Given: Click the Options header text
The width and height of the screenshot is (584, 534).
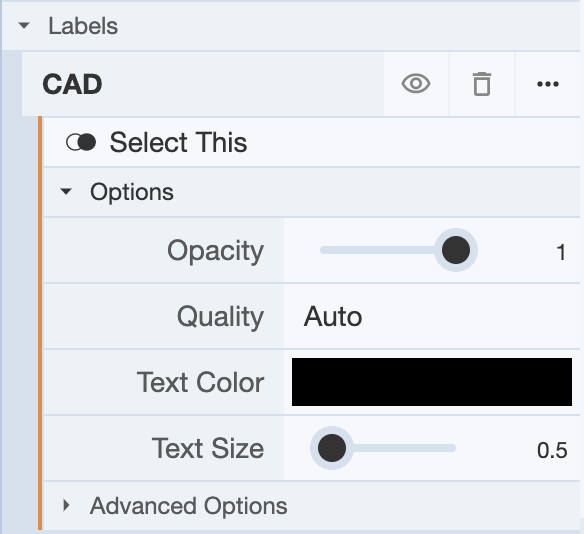Looking at the screenshot, I should (132, 192).
